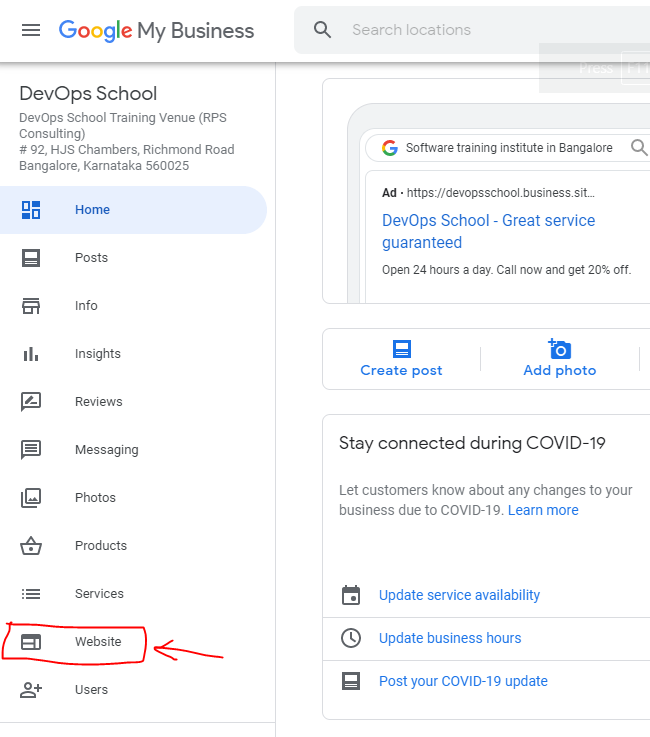The height and width of the screenshot is (737, 650).
Task: Click the Stay connected during COVID-19 heading
Action: coord(472,443)
